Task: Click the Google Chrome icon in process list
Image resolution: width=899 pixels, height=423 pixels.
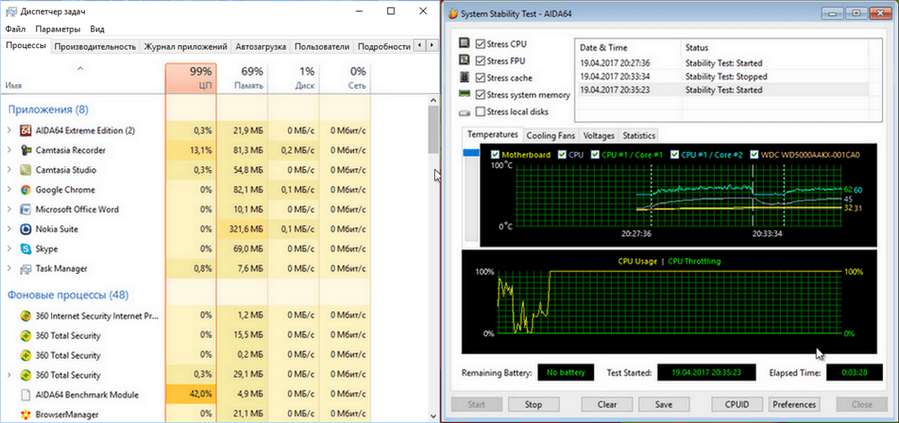Action: pyautogui.click(x=25, y=189)
